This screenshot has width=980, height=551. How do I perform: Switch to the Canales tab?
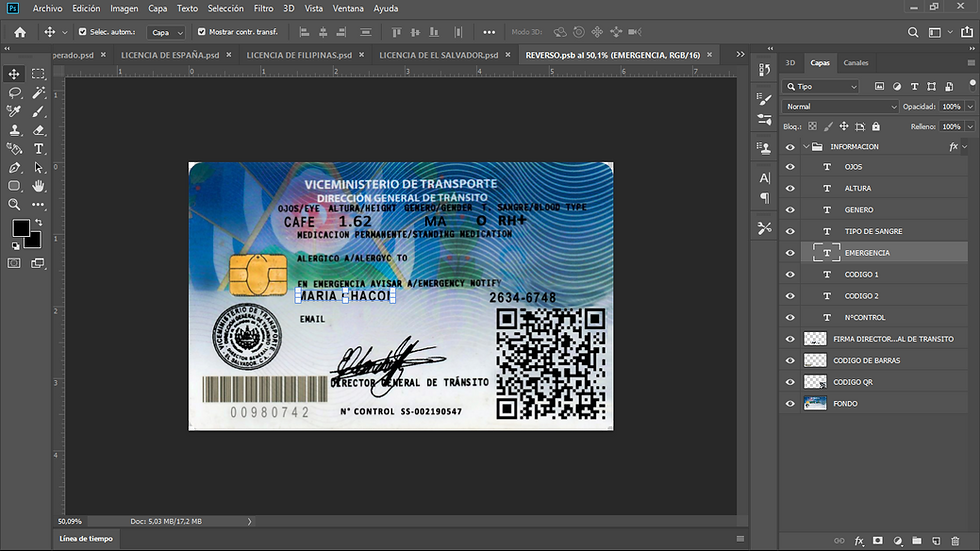pyautogui.click(x=856, y=62)
